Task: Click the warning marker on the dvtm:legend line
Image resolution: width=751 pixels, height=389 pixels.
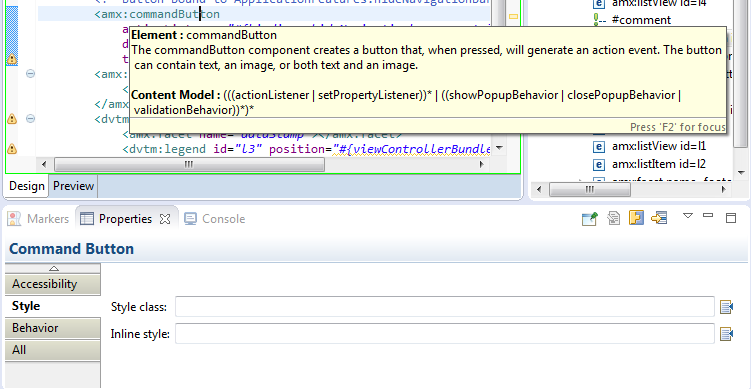Action: click(x=11, y=149)
